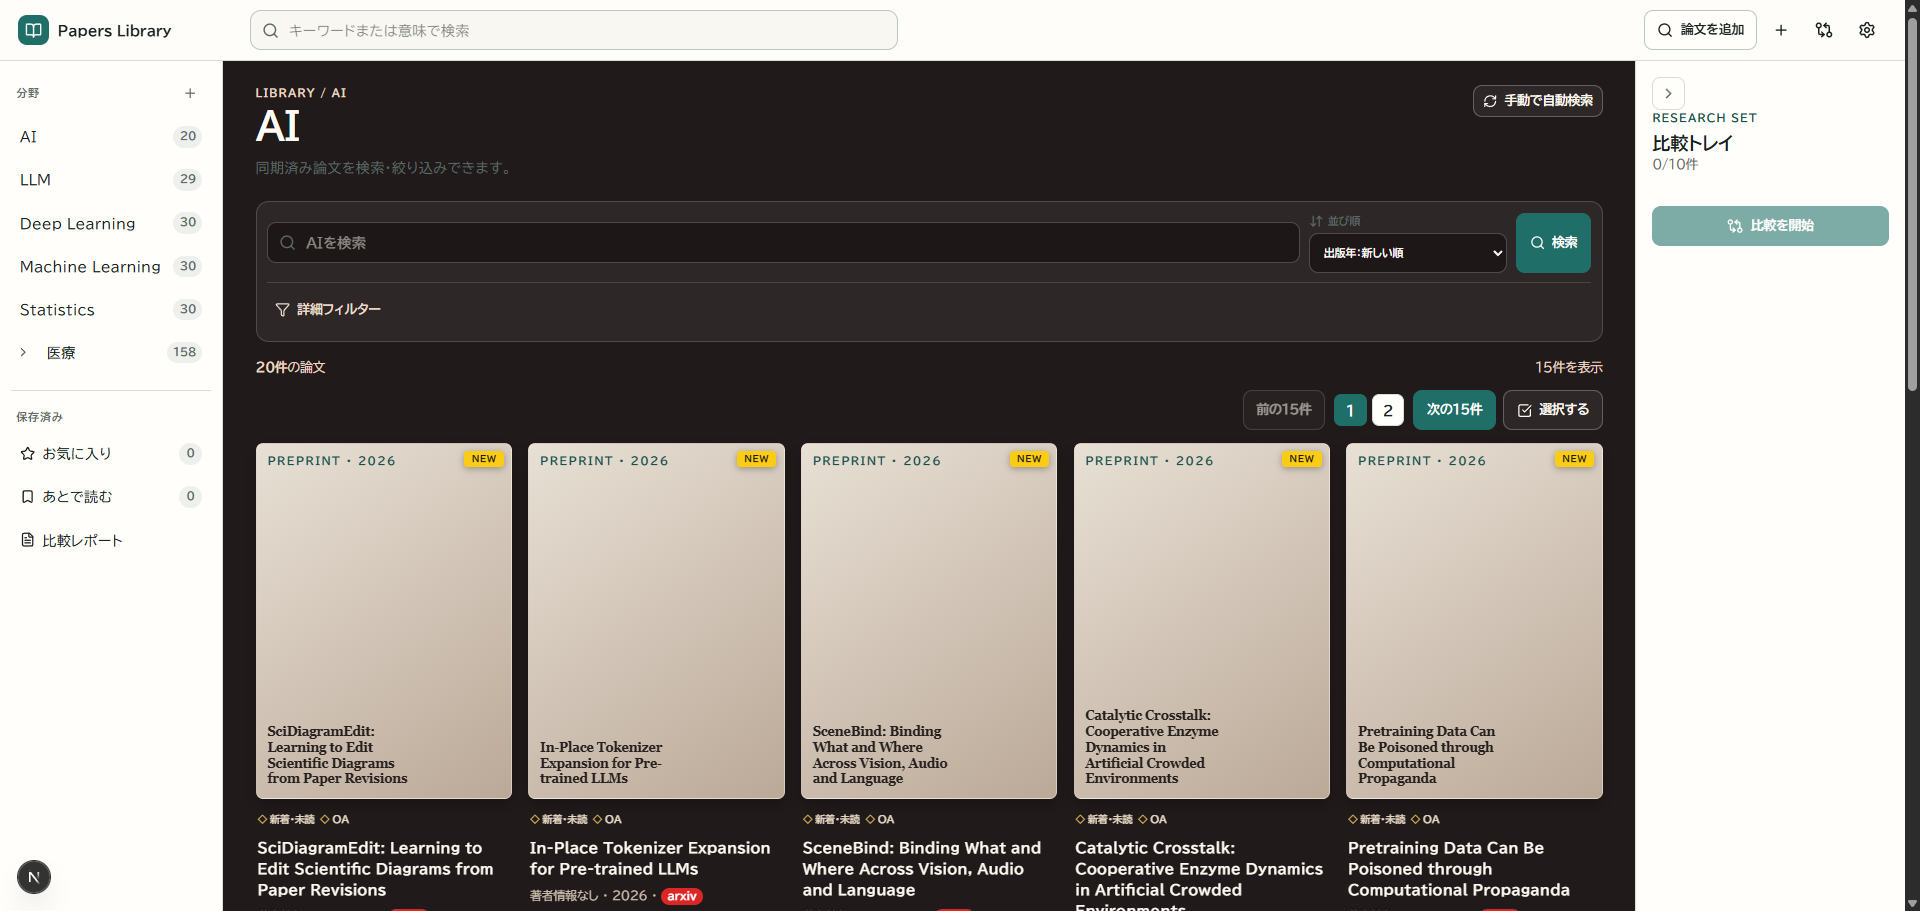The width and height of the screenshot is (1920, 911).
Task: Click LIBRARY in the breadcrumb
Action: pyautogui.click(x=285, y=93)
